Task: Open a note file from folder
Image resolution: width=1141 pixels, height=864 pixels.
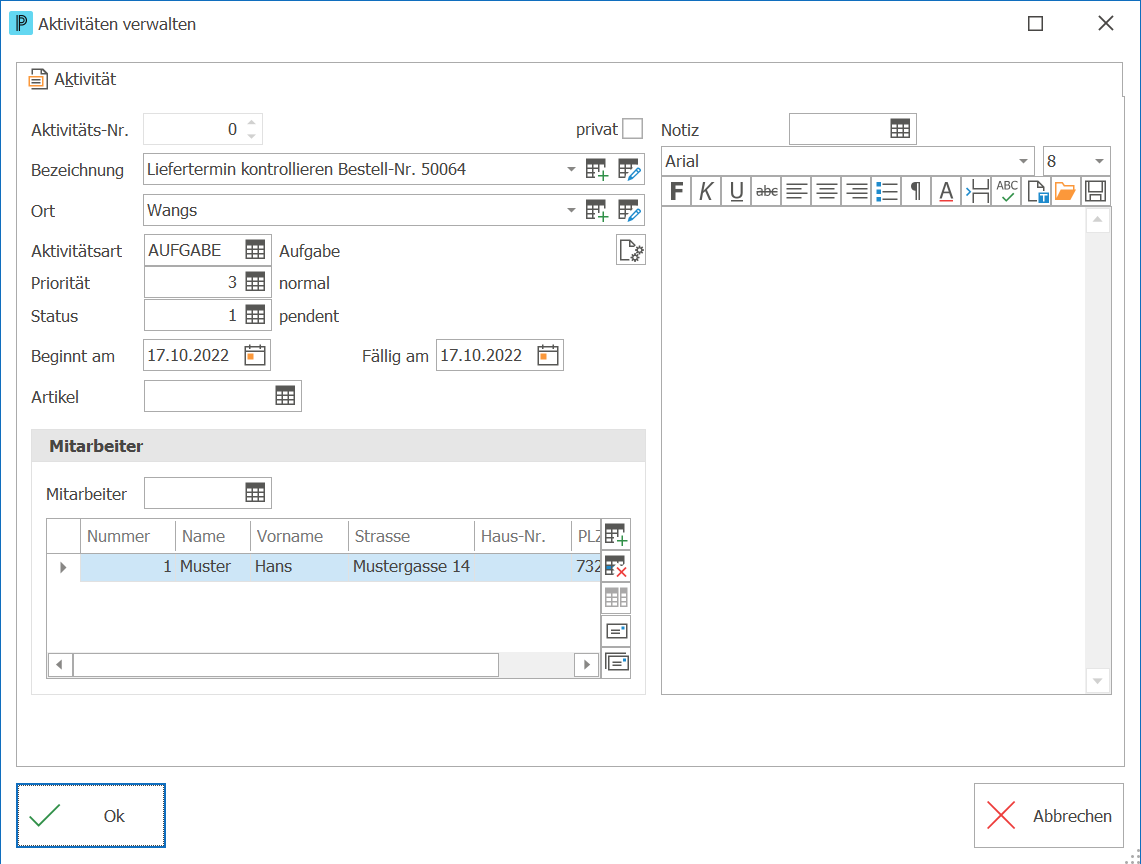Action: [1065, 191]
